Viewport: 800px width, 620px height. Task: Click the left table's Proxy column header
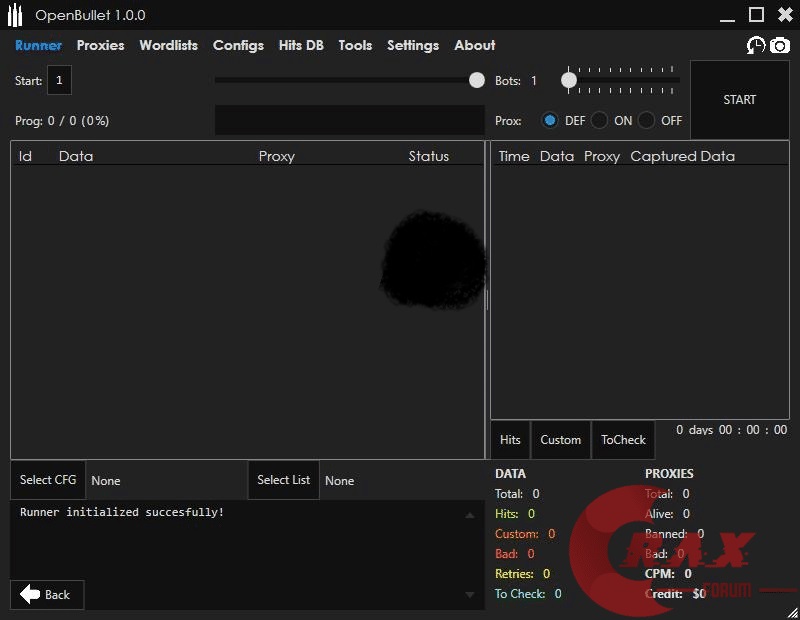[277, 156]
